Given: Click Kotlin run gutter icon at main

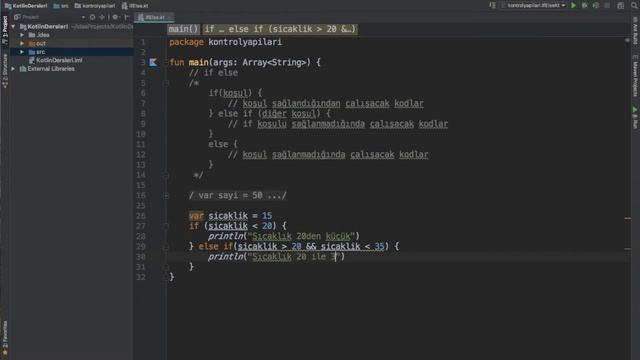Looking at the screenshot, I should tap(153, 62).
